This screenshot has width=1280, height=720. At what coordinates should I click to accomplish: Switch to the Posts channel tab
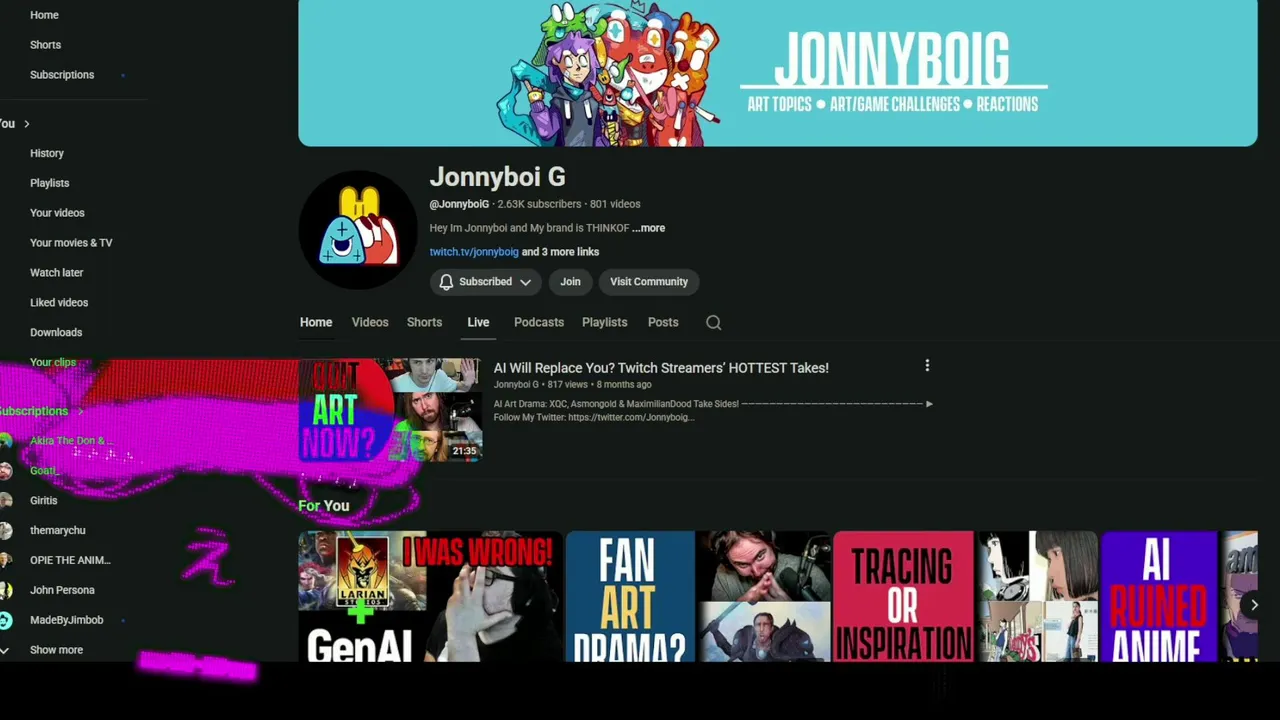pyautogui.click(x=663, y=322)
